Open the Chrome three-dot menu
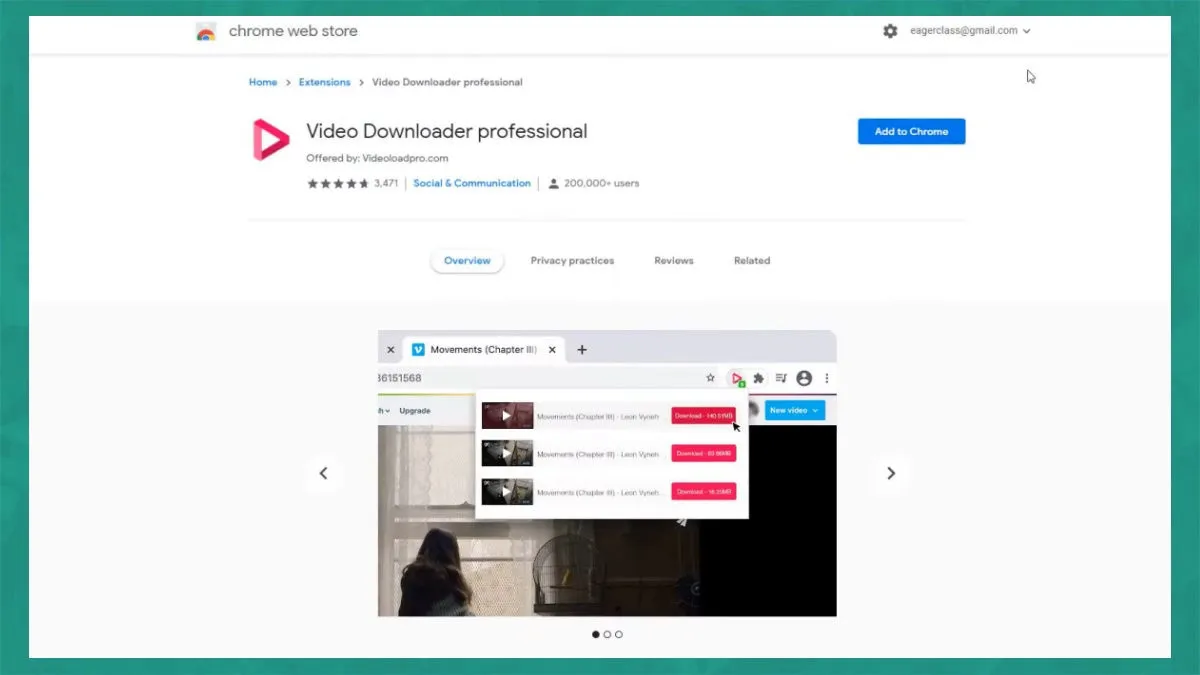The height and width of the screenshot is (675, 1200). point(827,378)
